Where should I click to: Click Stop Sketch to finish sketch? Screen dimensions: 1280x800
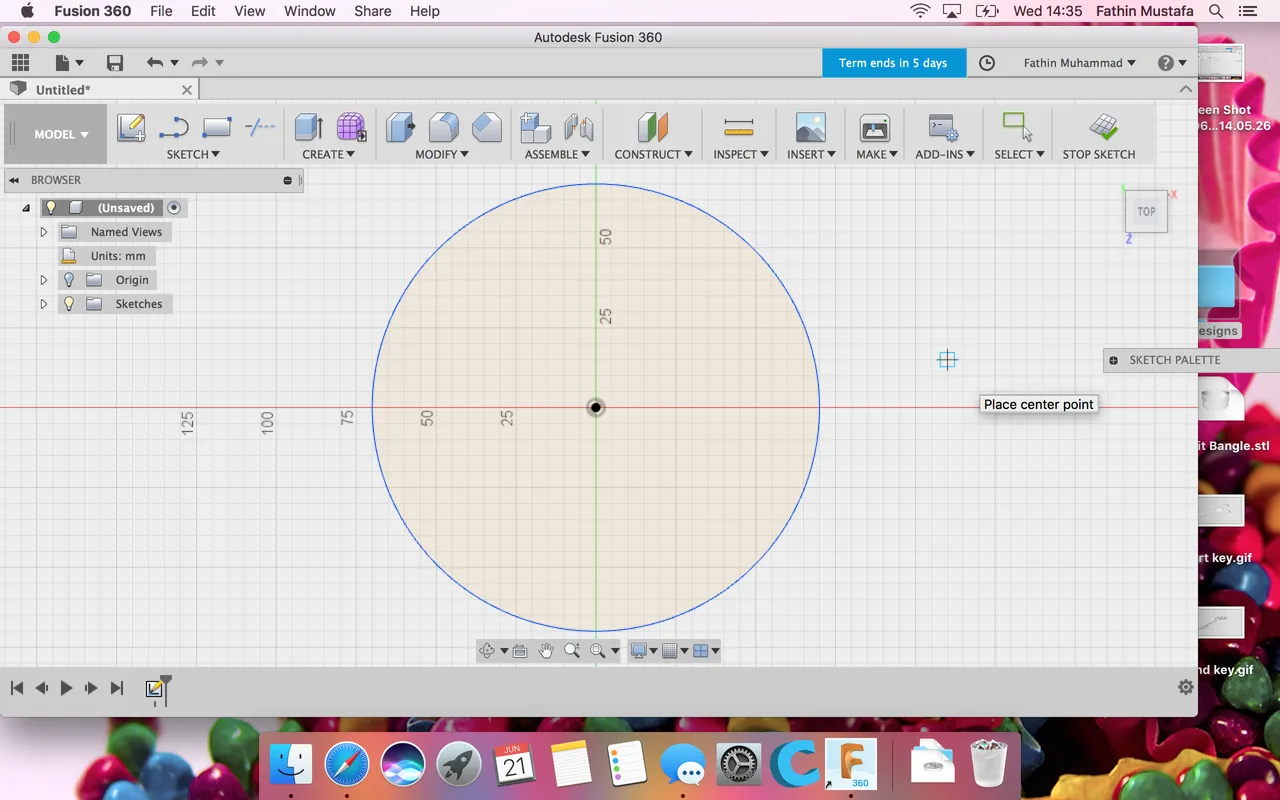(x=1098, y=134)
